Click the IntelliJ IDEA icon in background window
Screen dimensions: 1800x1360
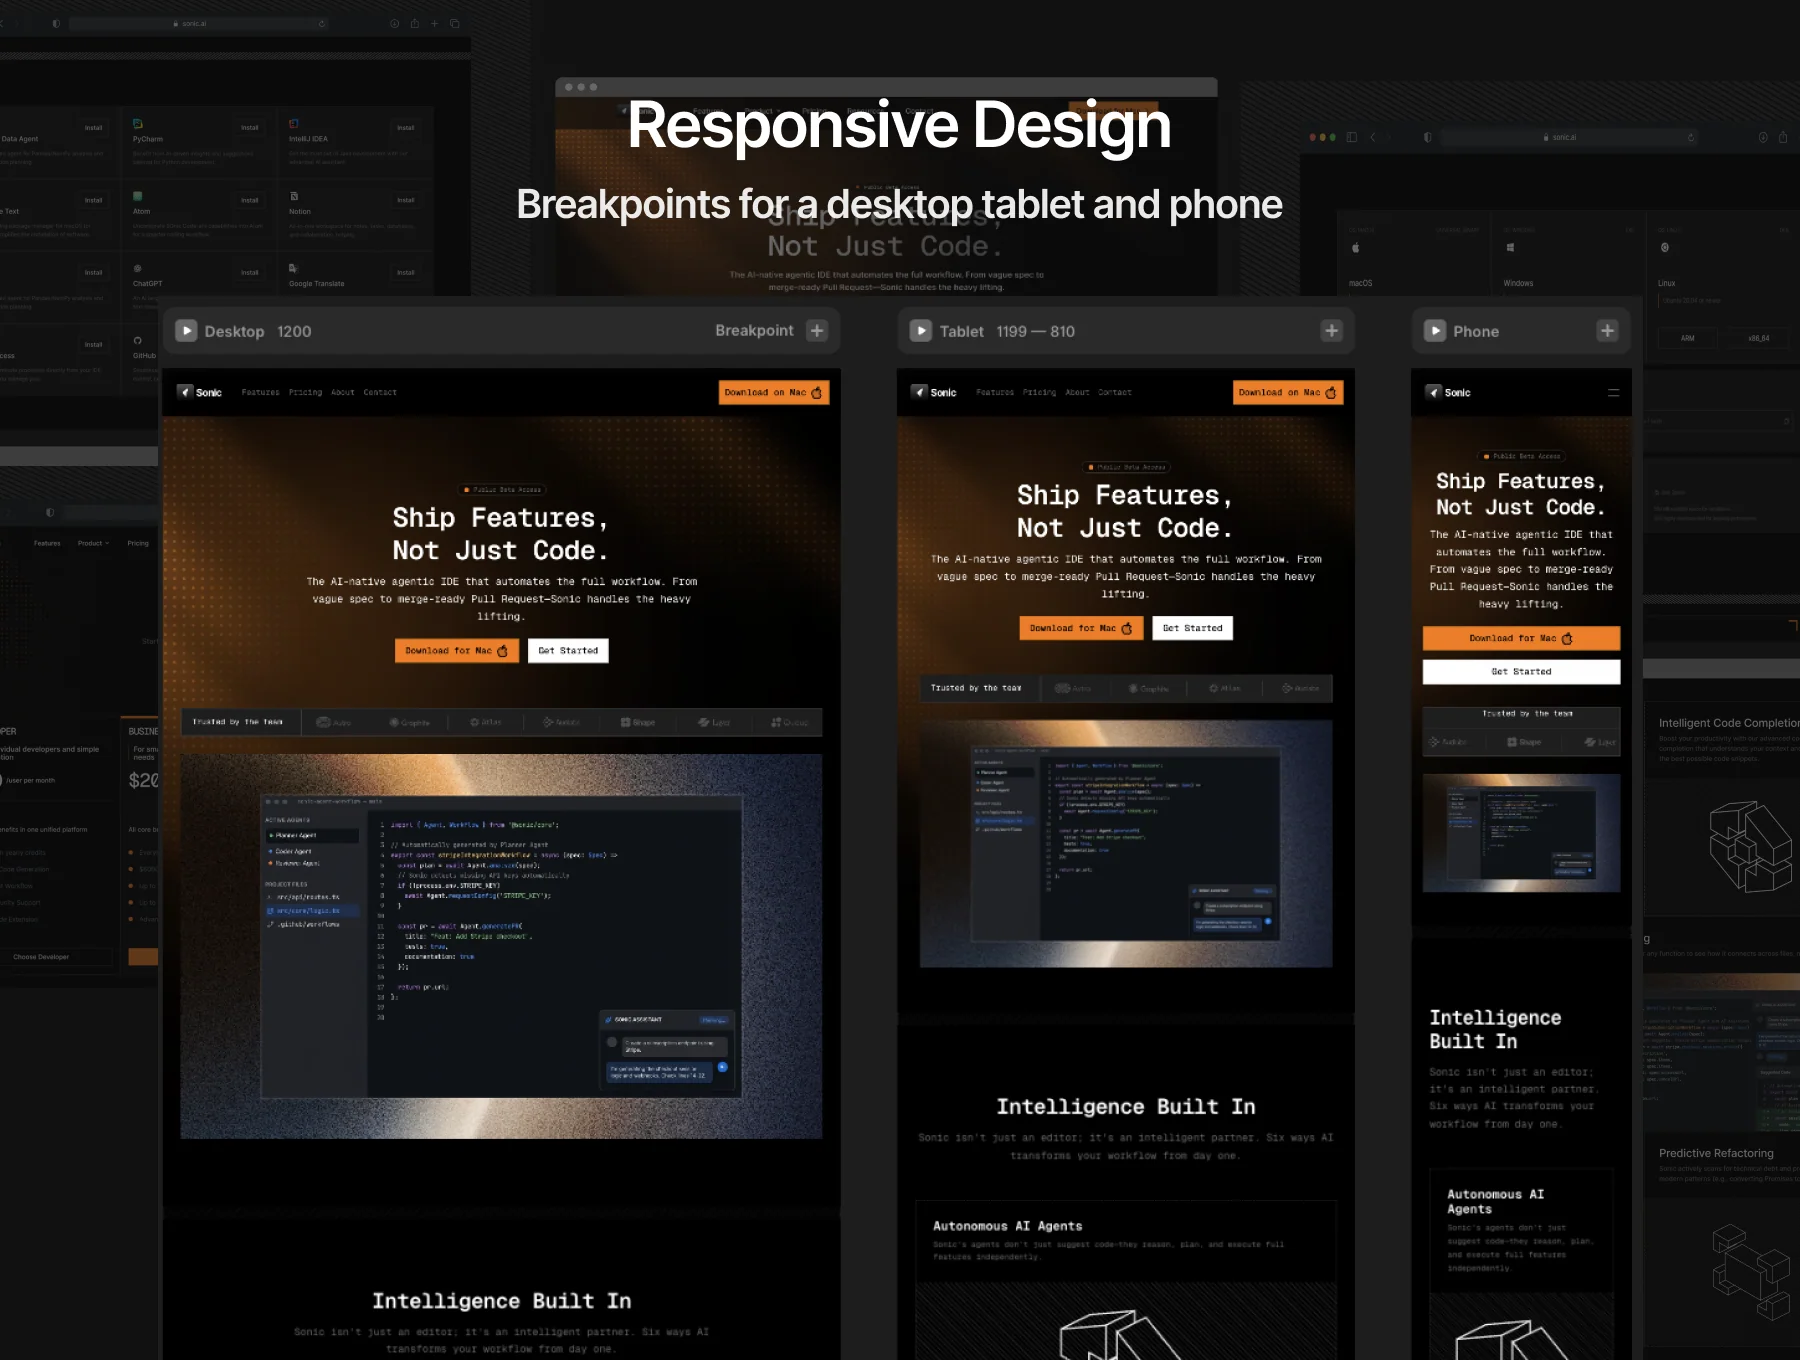294,124
